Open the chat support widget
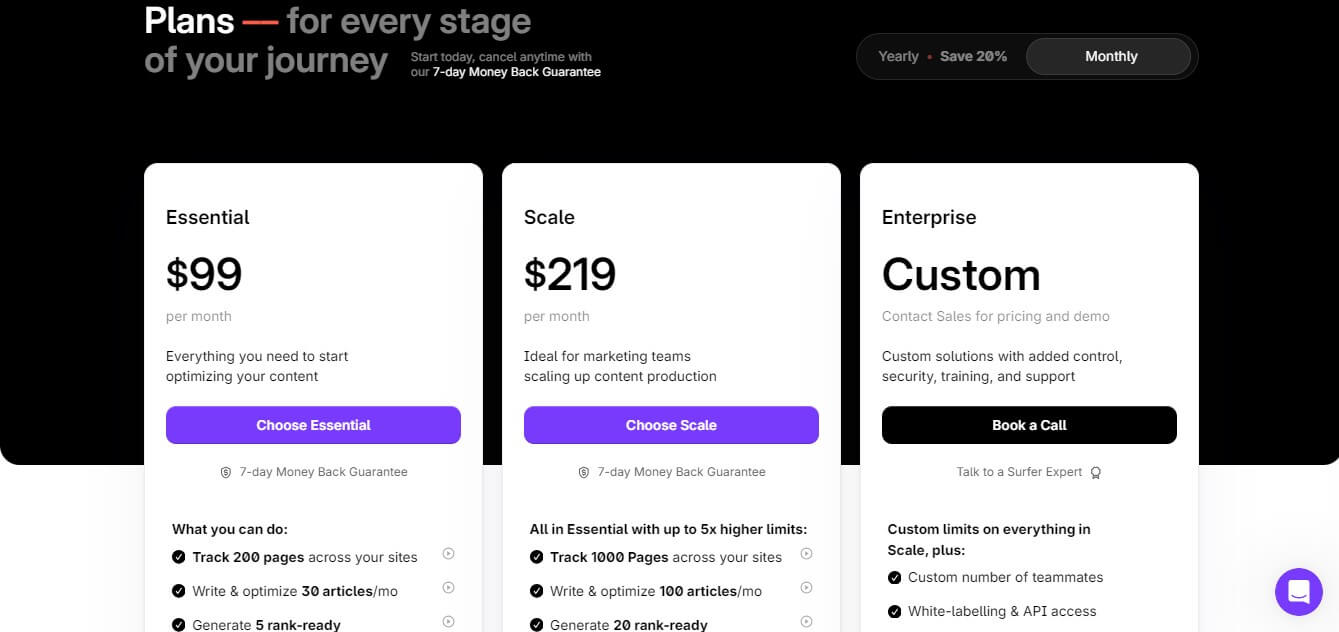 click(1298, 592)
